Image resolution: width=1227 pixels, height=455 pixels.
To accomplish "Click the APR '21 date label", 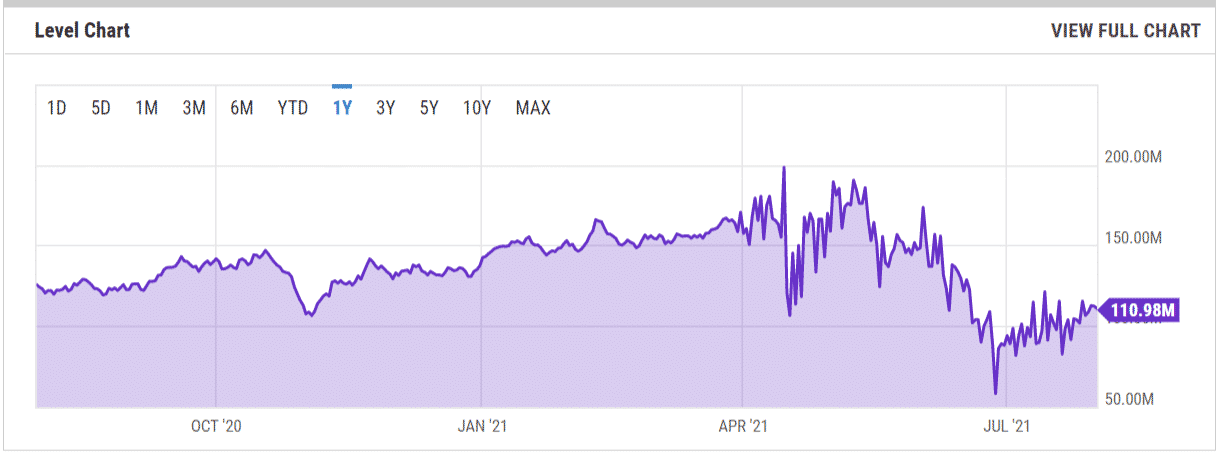I will tap(743, 426).
